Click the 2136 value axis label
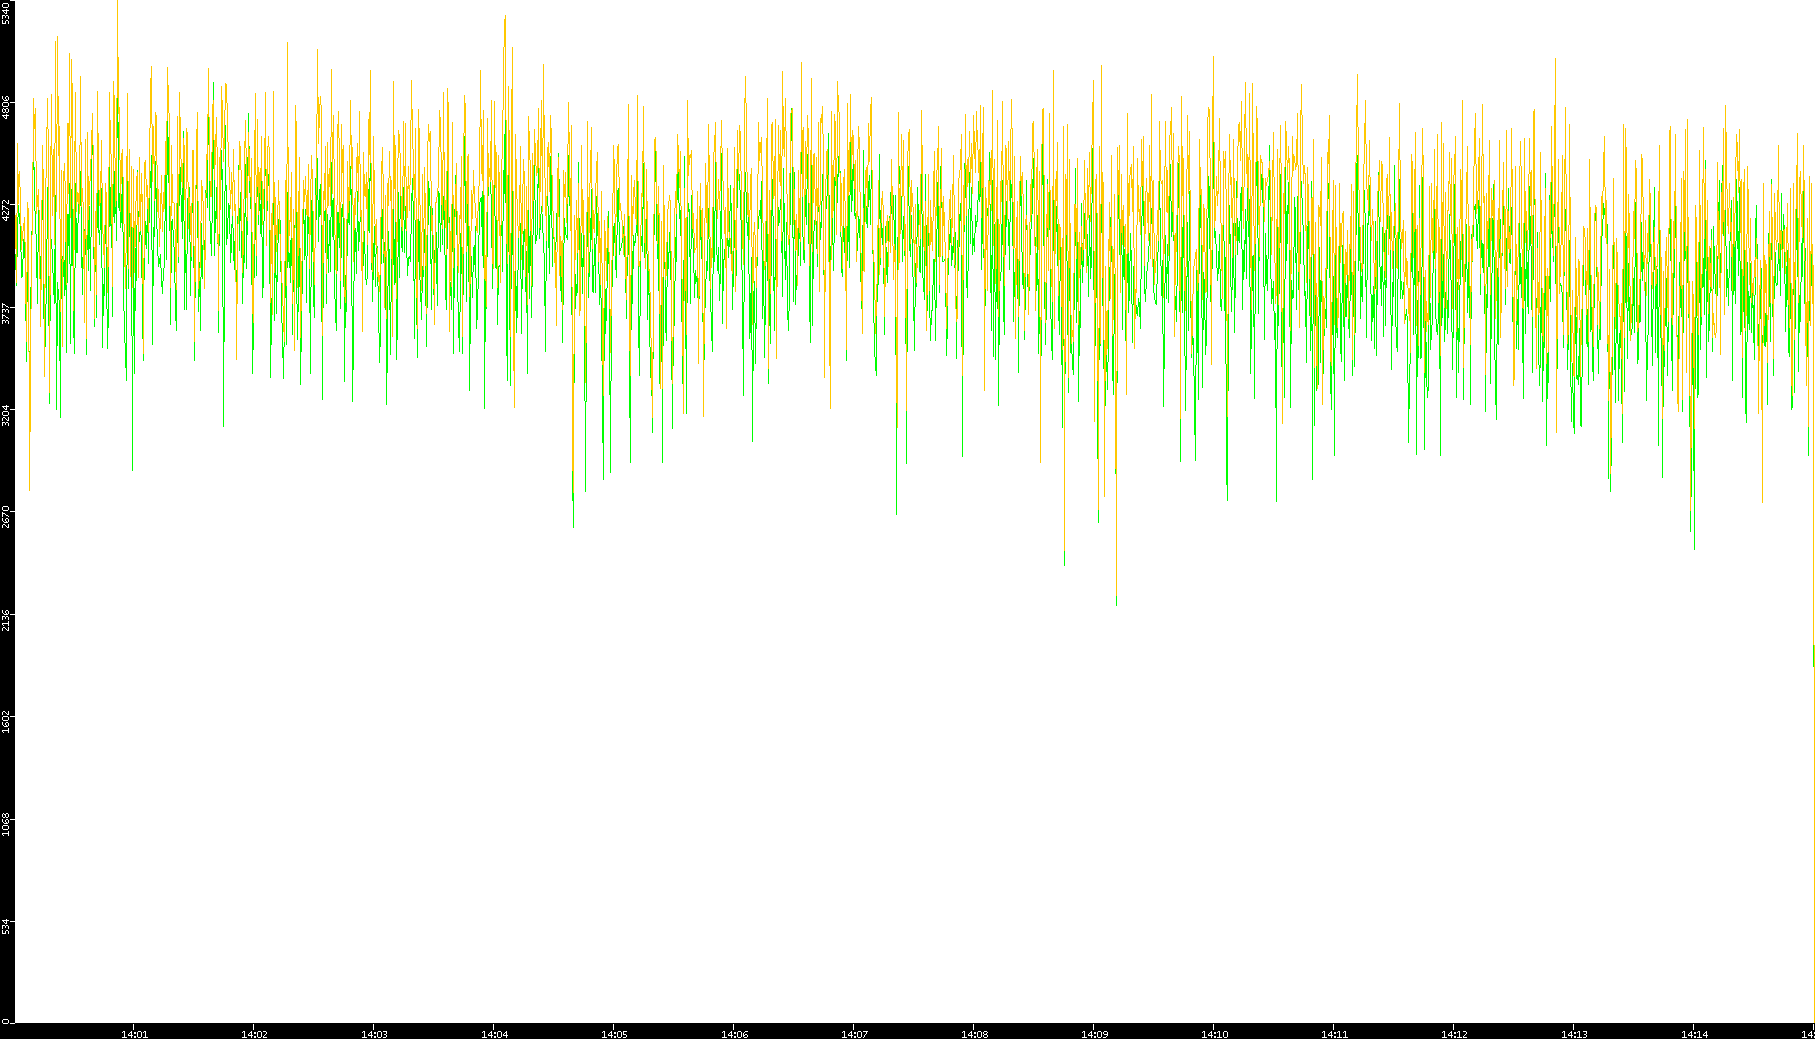 coord(6,620)
